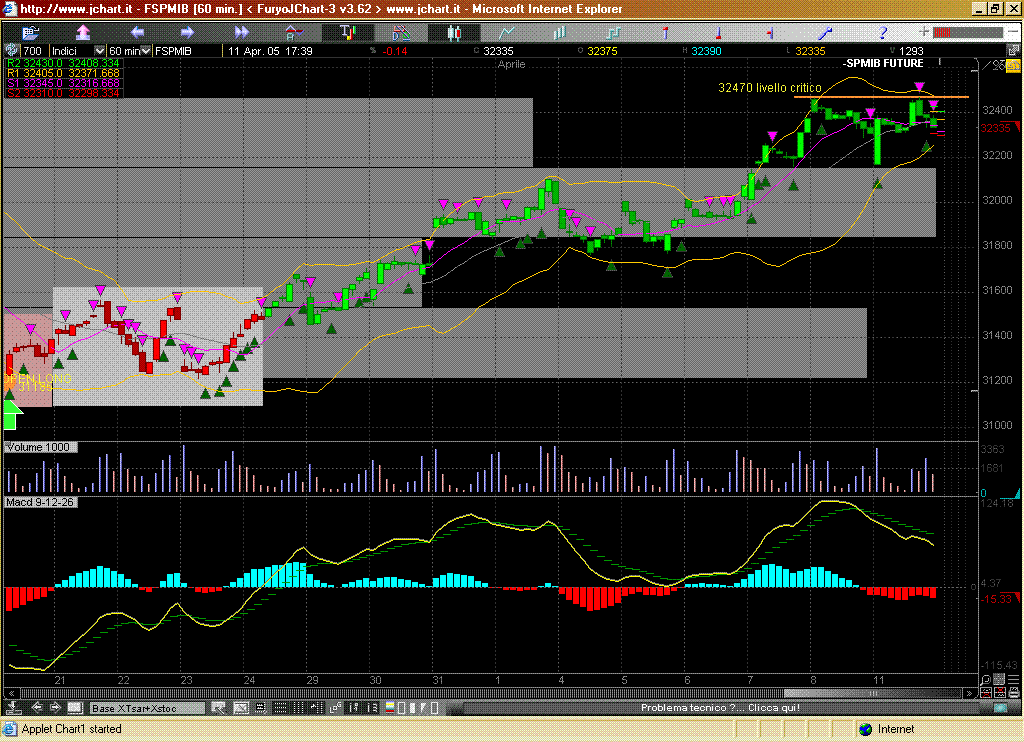Select the candlestick chart style icon
Image resolution: width=1024 pixels, height=742 pixels.
[x=455, y=32]
